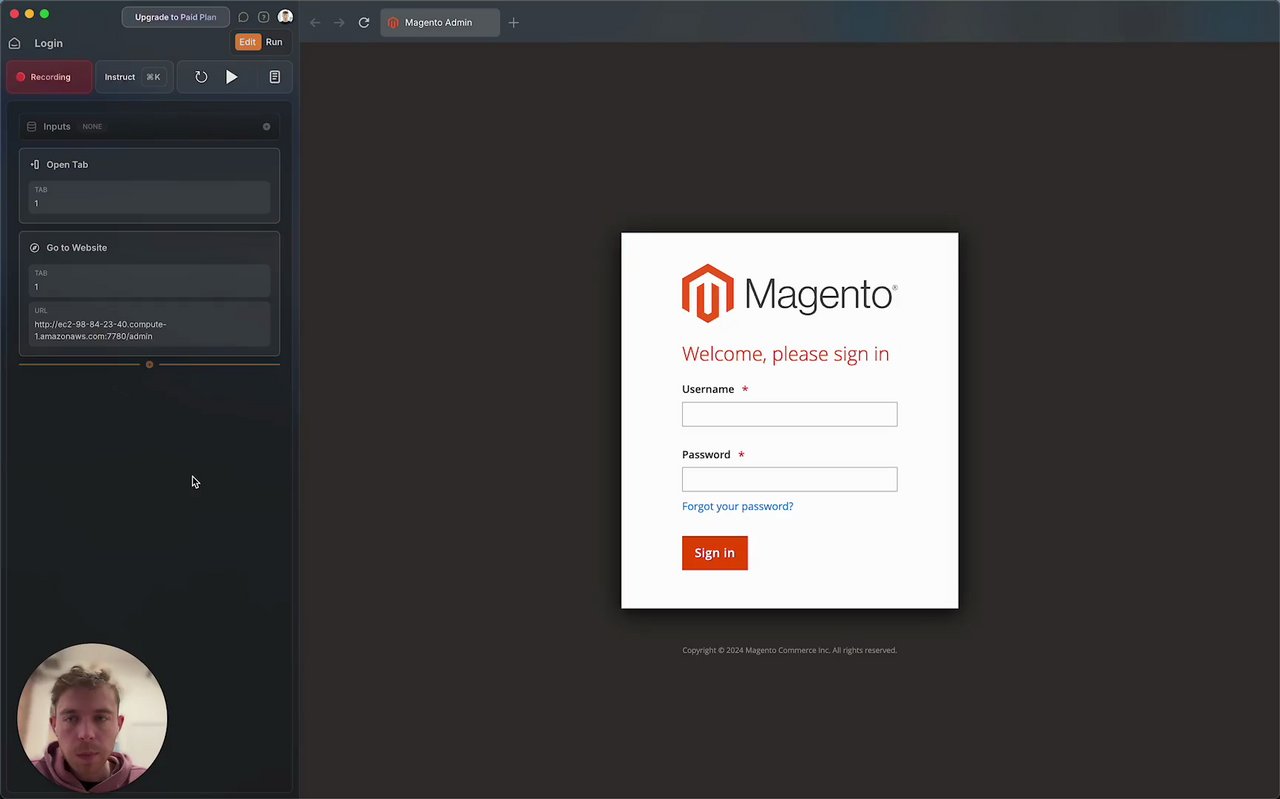Switch to Edit mode
The width and height of the screenshot is (1280, 799).
(x=247, y=42)
